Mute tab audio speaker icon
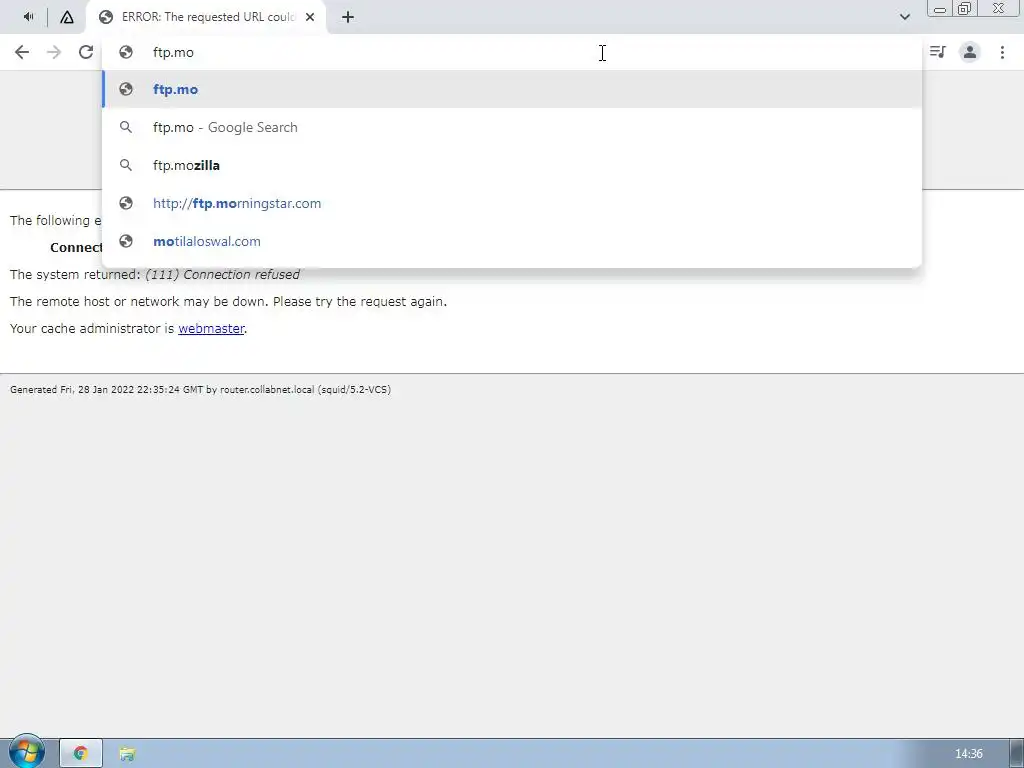Image resolution: width=1024 pixels, height=768 pixels. [29, 17]
